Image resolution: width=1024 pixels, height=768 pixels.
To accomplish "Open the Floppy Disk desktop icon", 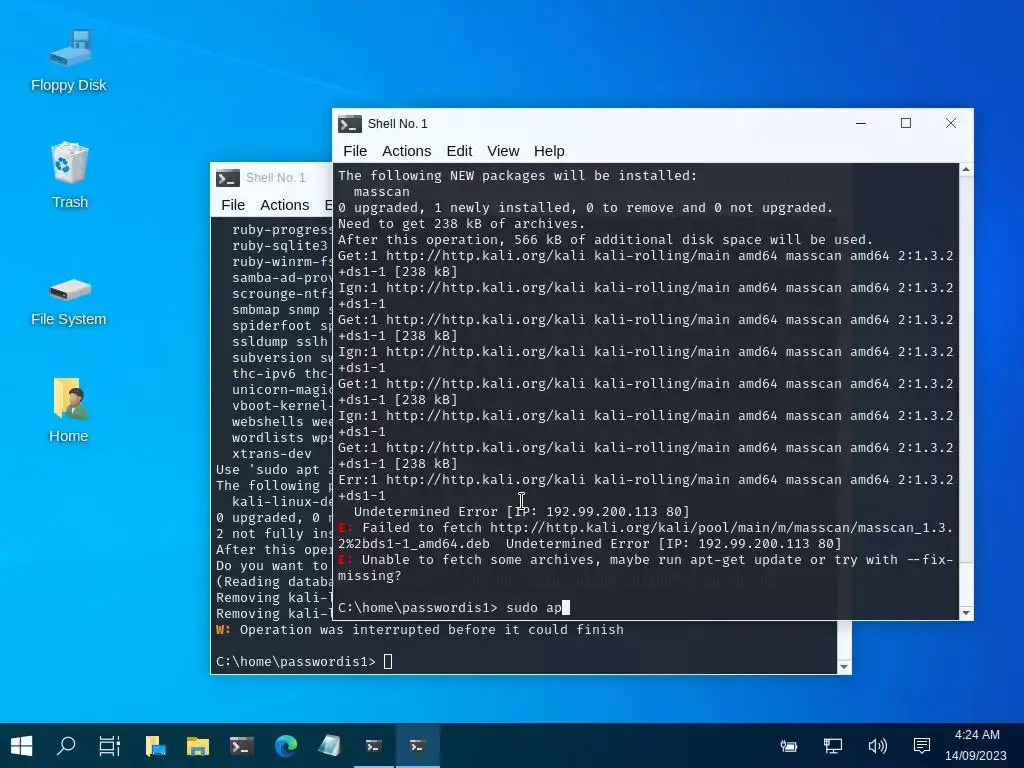I will 69,60.
